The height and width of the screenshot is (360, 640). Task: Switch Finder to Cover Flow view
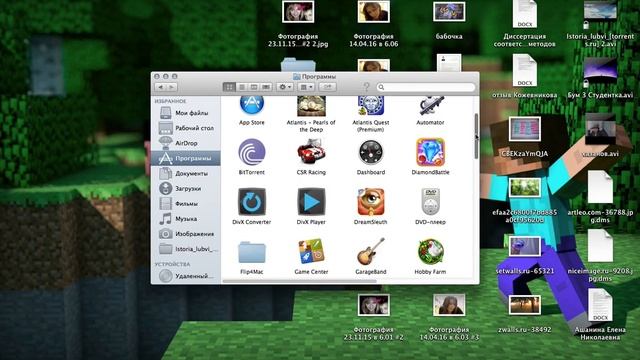(x=266, y=87)
